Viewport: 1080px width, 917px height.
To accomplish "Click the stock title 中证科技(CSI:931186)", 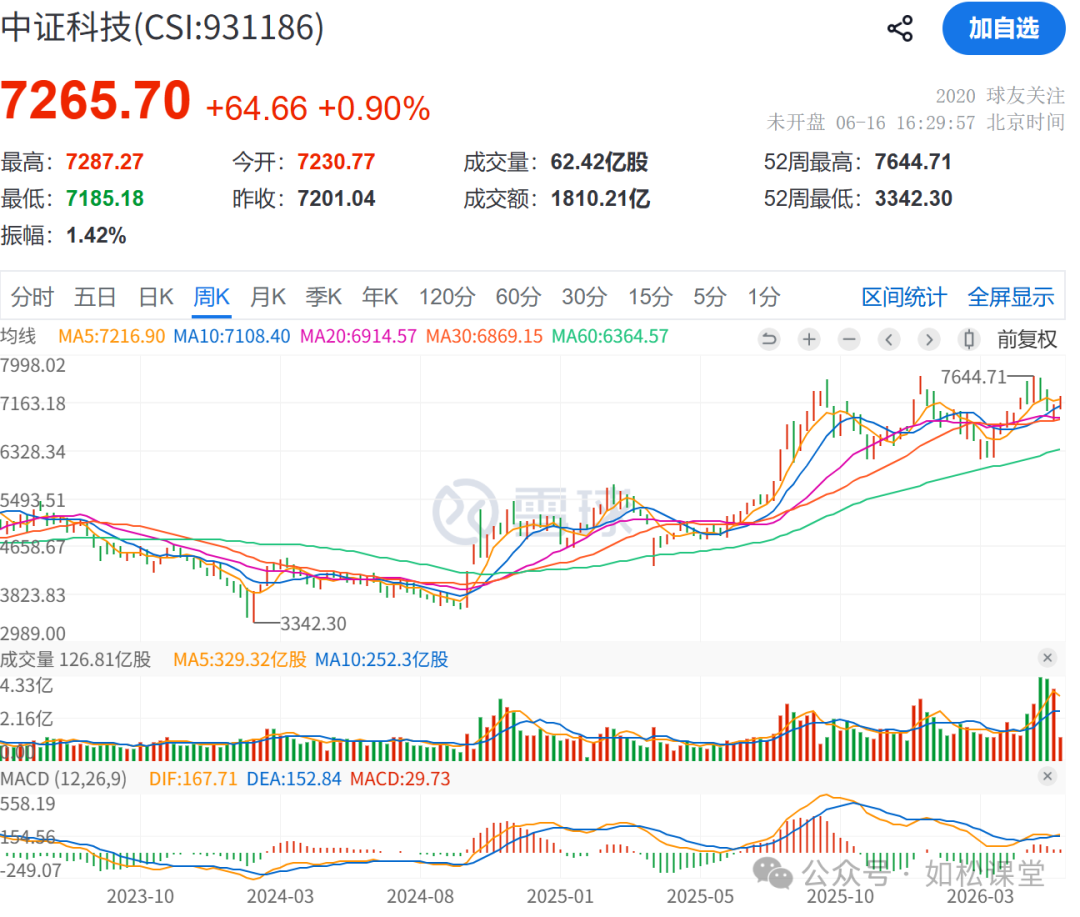I will 163,28.
